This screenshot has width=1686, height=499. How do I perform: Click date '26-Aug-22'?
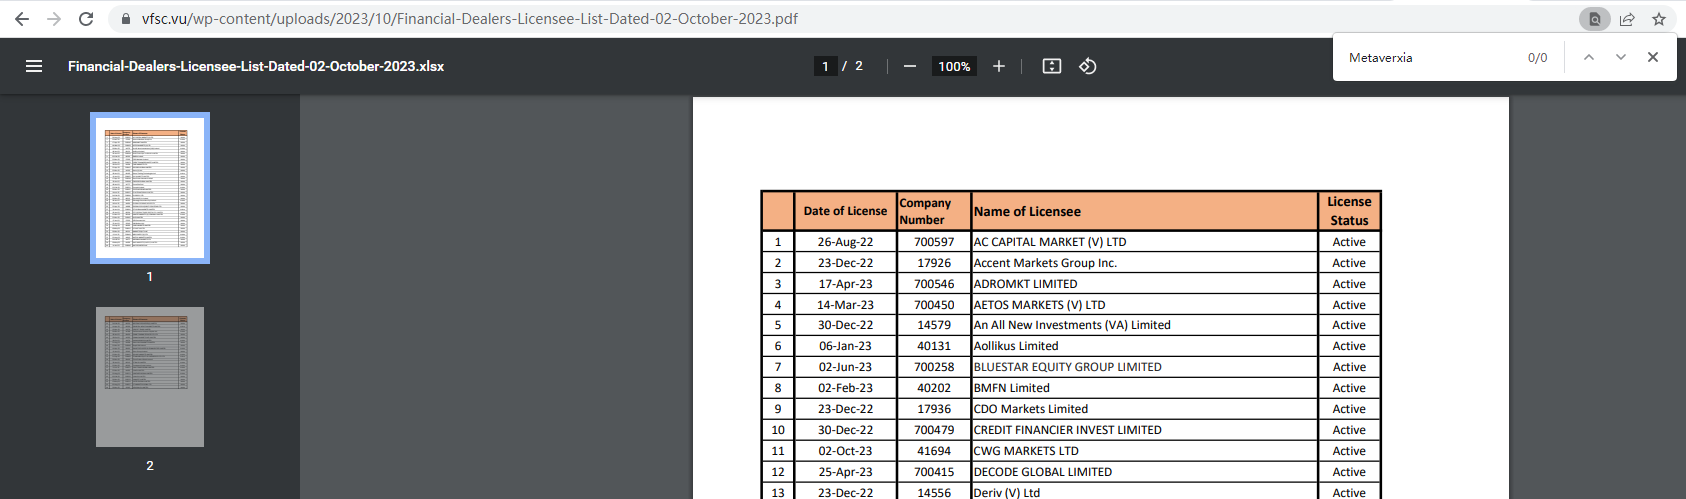pyautogui.click(x=845, y=242)
